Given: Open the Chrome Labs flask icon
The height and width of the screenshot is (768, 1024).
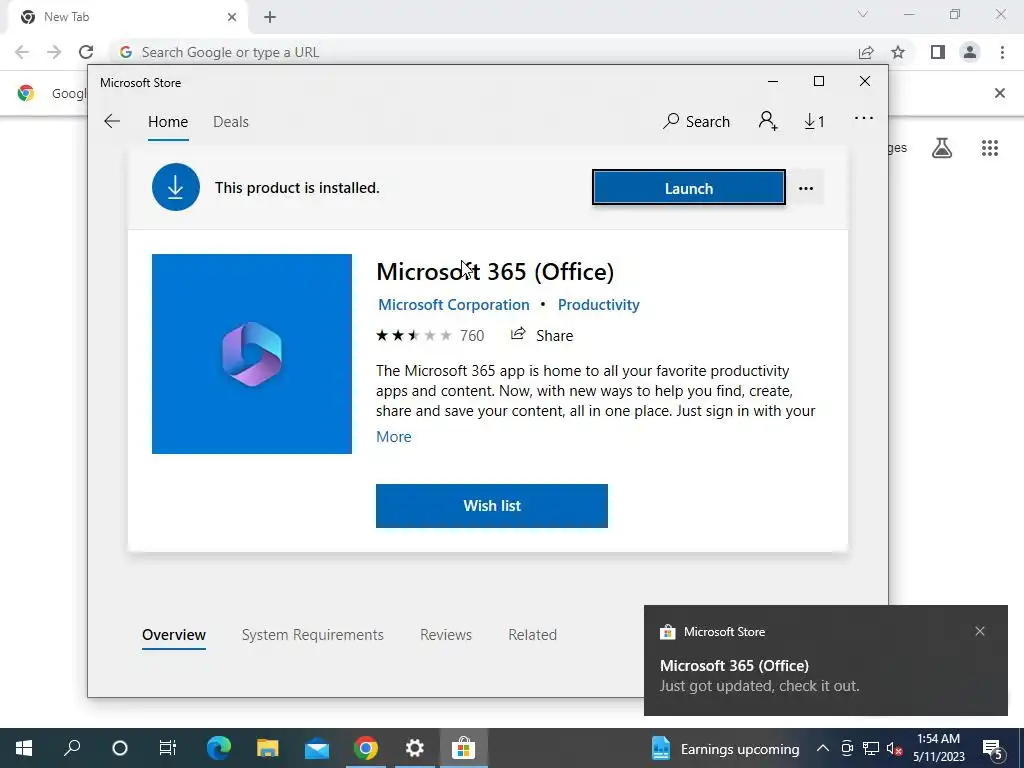Looking at the screenshot, I should pyautogui.click(x=942, y=148).
